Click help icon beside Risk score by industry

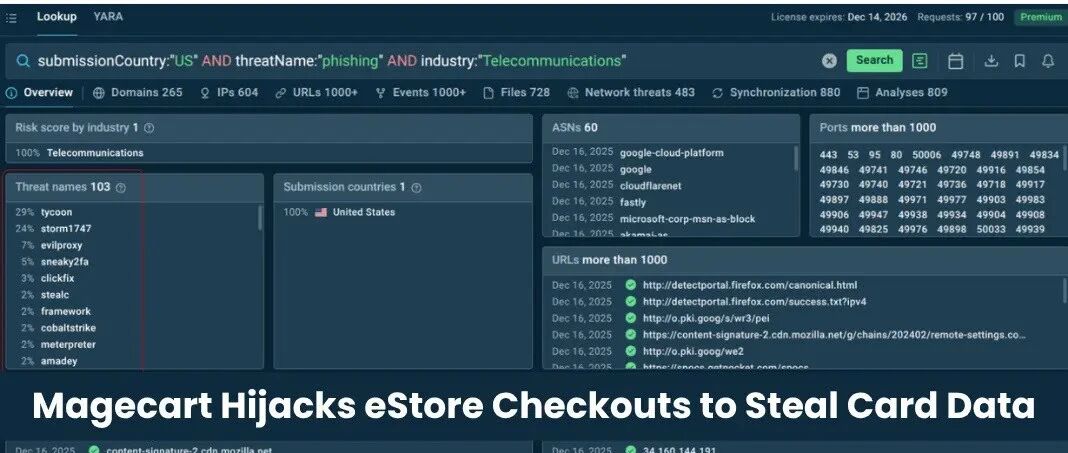tap(149, 128)
